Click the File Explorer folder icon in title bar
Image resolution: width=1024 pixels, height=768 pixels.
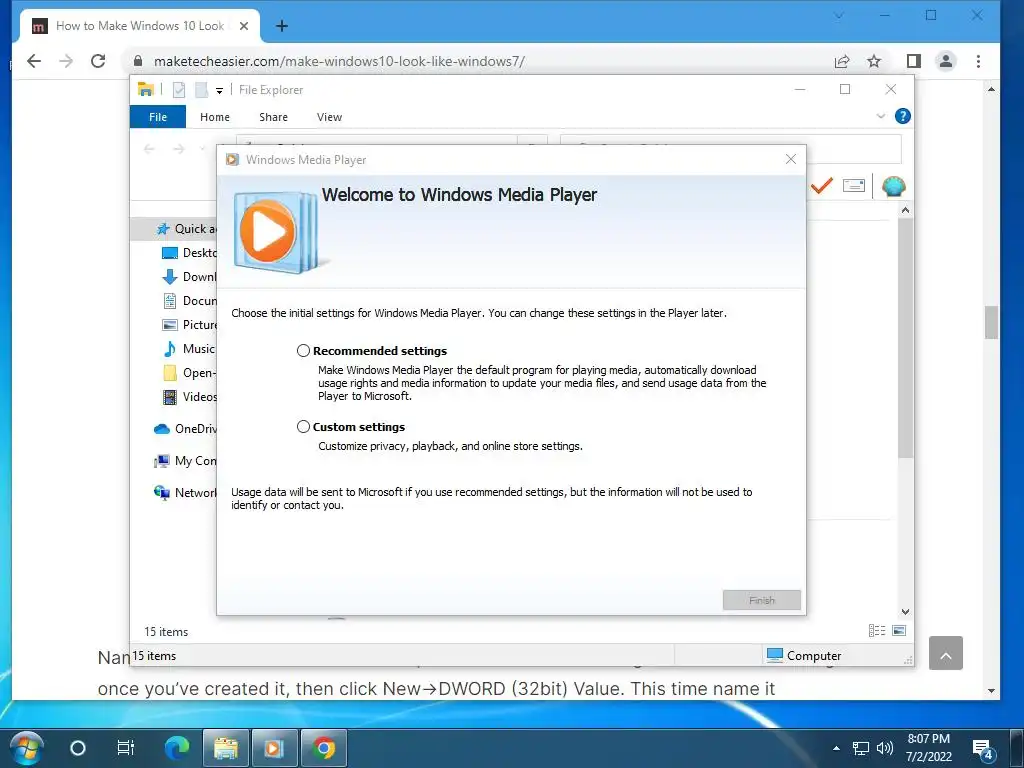(x=146, y=89)
